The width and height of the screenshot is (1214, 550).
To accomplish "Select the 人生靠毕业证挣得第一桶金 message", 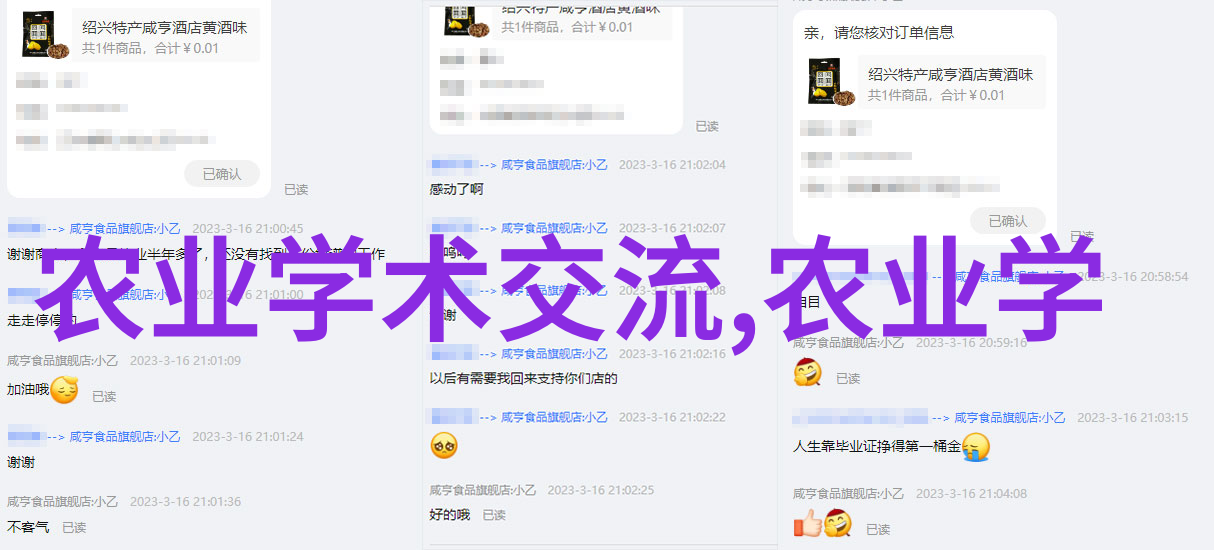I will (x=877, y=446).
